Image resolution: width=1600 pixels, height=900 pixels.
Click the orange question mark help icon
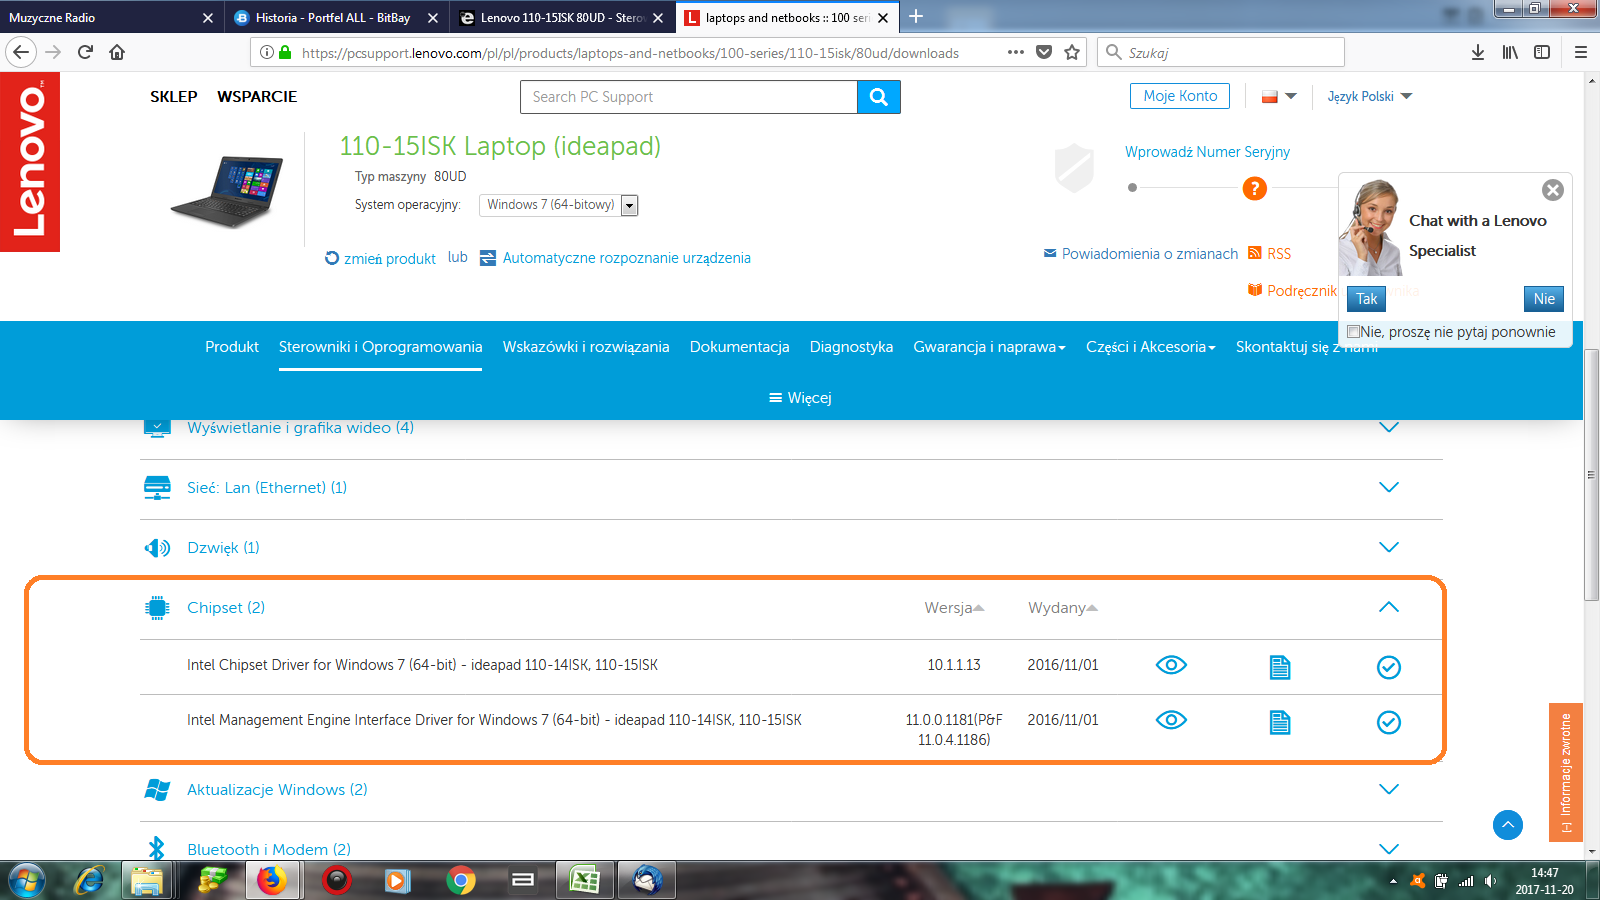point(1254,188)
